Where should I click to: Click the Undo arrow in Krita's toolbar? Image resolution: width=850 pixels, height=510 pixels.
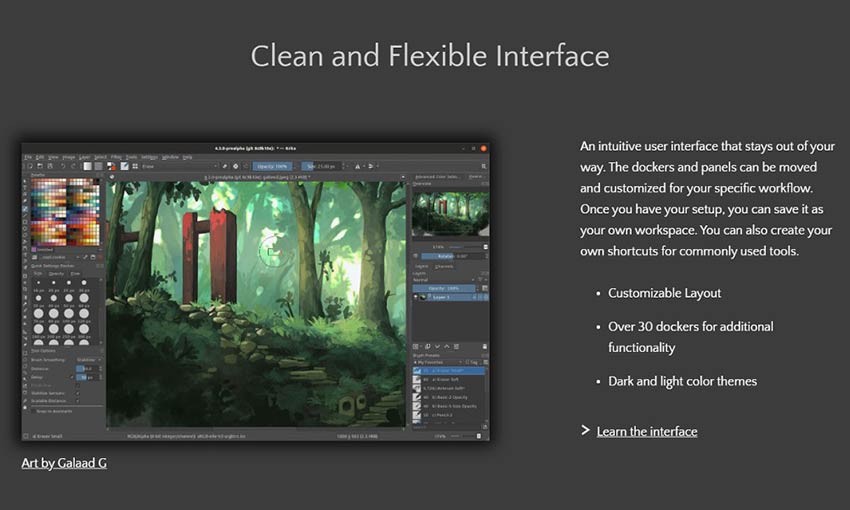(x=63, y=166)
